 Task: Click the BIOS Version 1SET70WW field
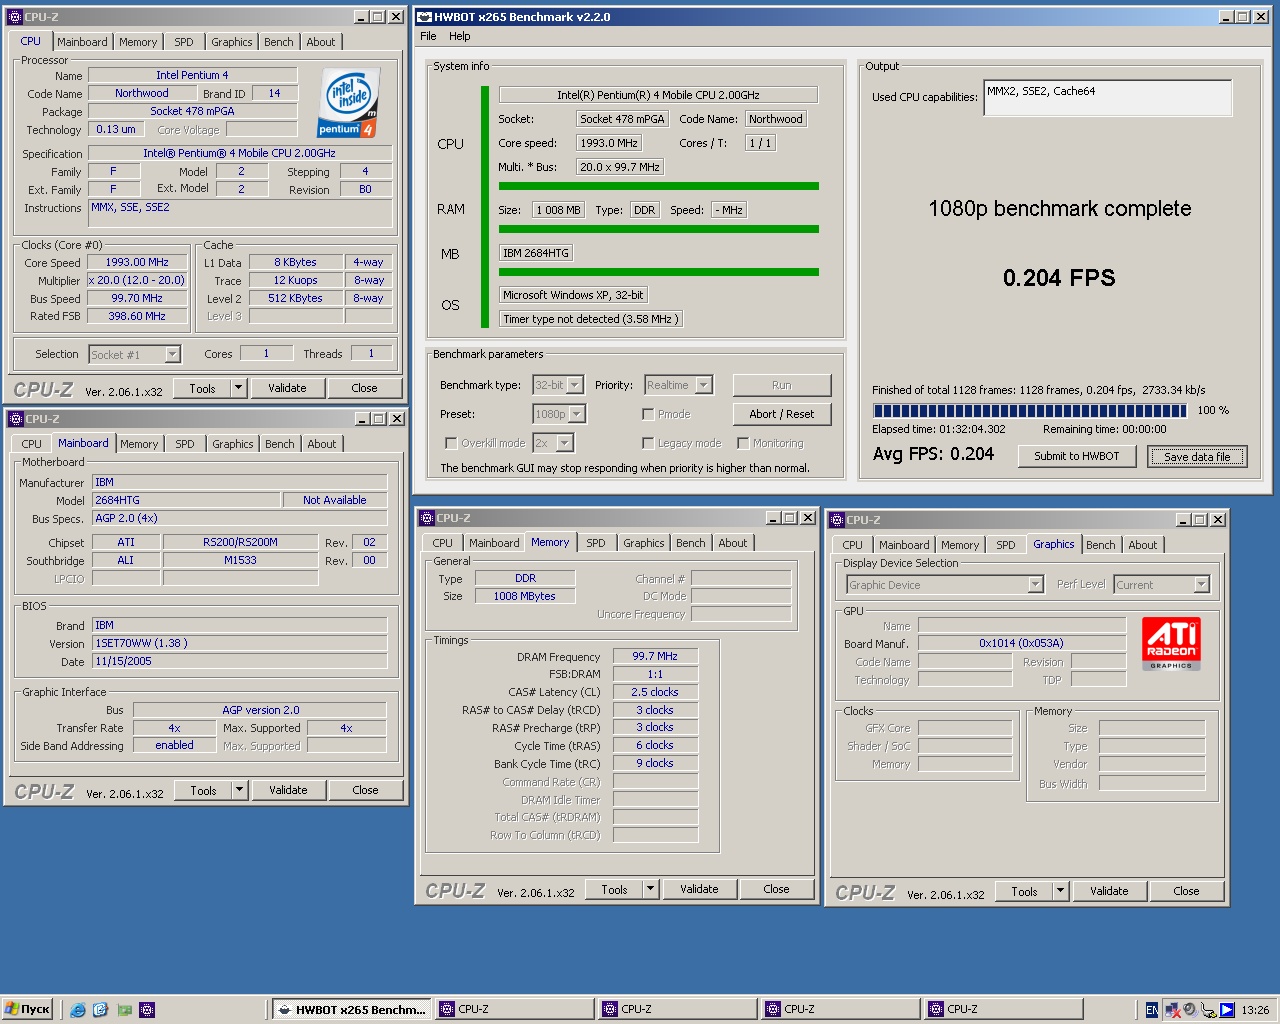pyautogui.click(x=240, y=643)
